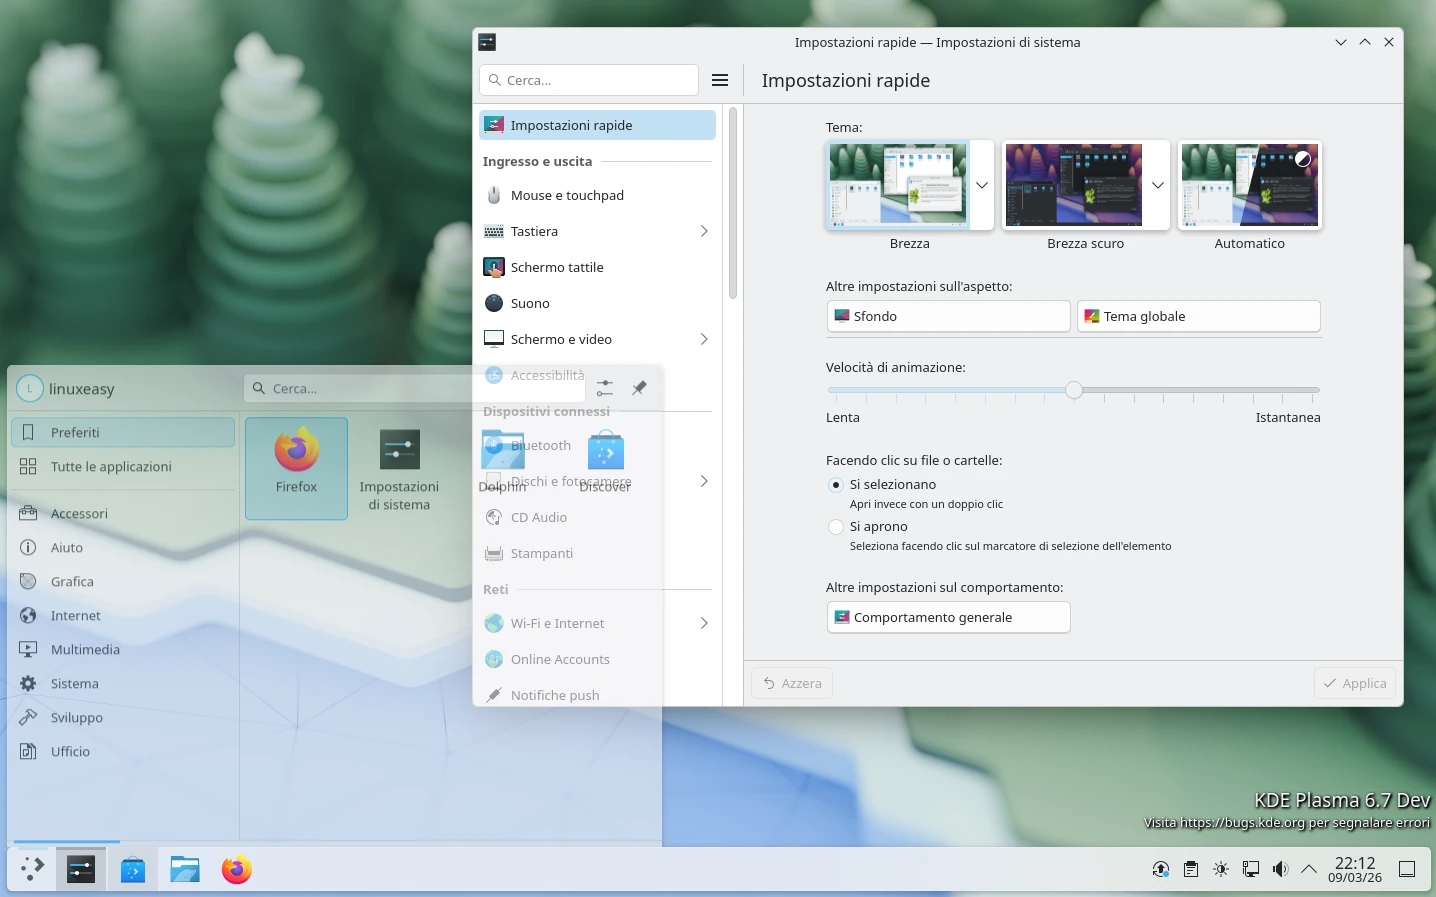Select 'Si selezionano' file click behavior

pos(835,485)
